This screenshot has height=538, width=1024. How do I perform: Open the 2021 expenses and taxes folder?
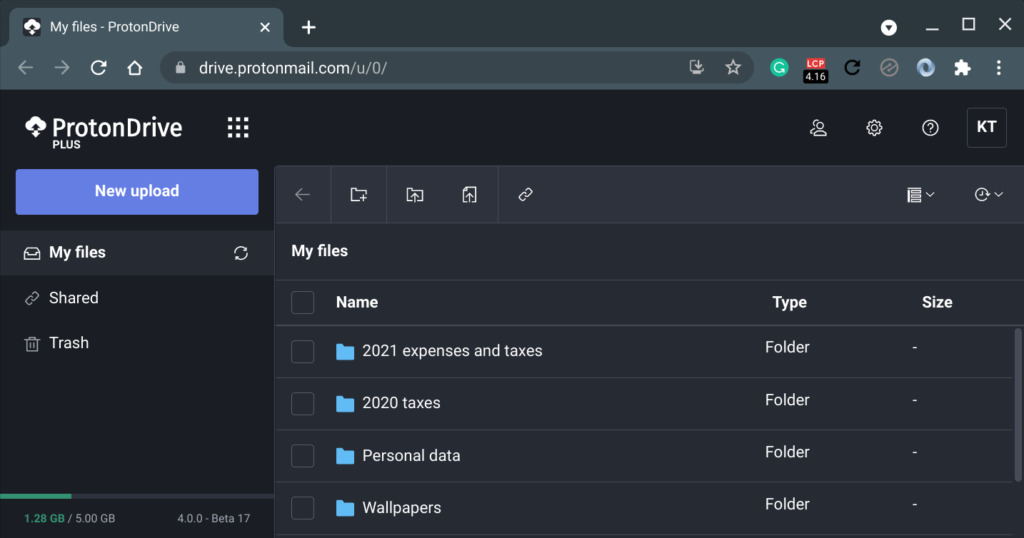(452, 351)
